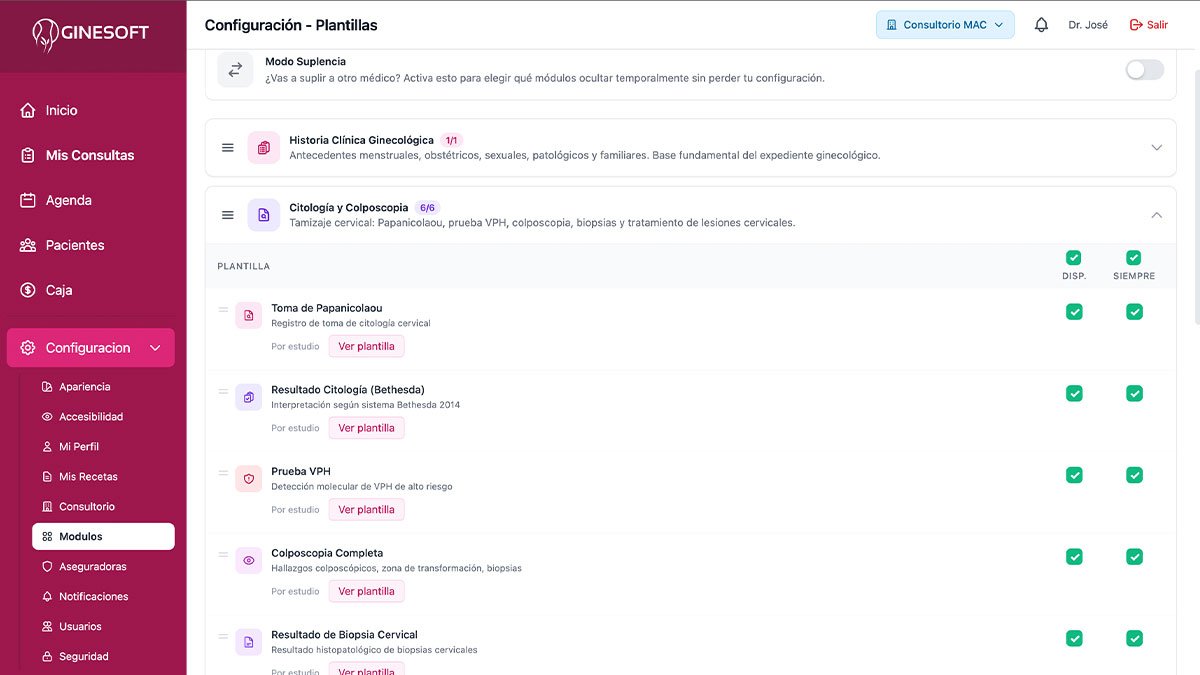Enable the Modo Suplencia toggle switch

tap(1144, 70)
